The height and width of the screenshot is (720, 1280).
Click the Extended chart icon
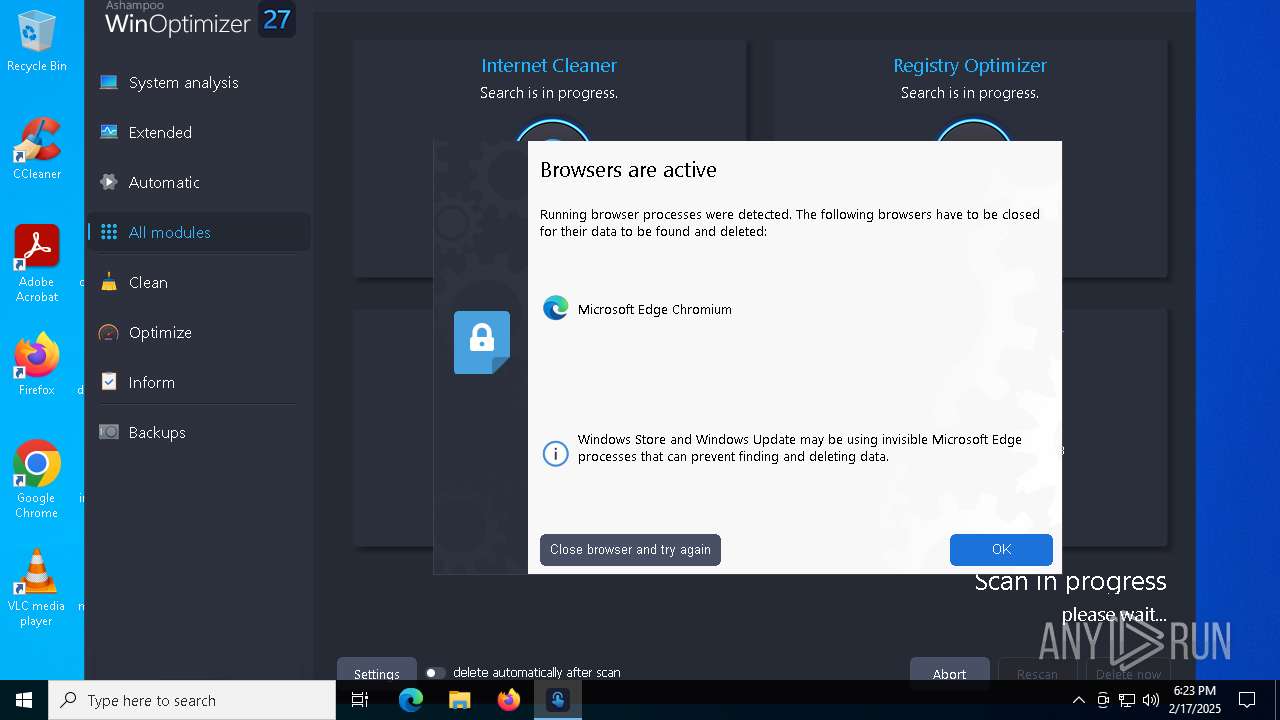[109, 132]
